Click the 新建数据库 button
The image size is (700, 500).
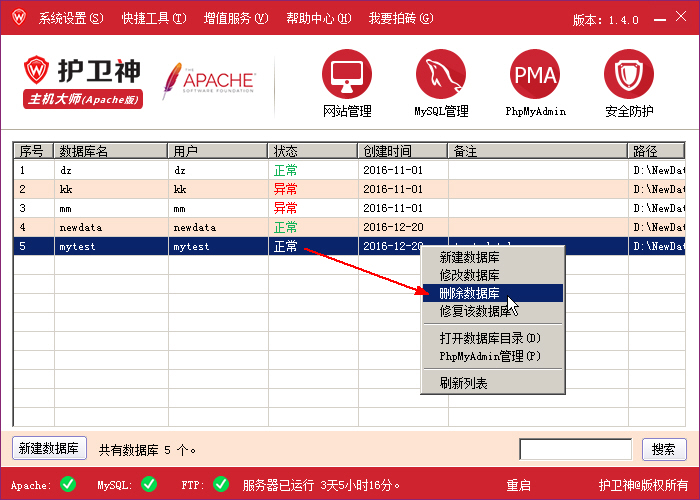click(50, 449)
